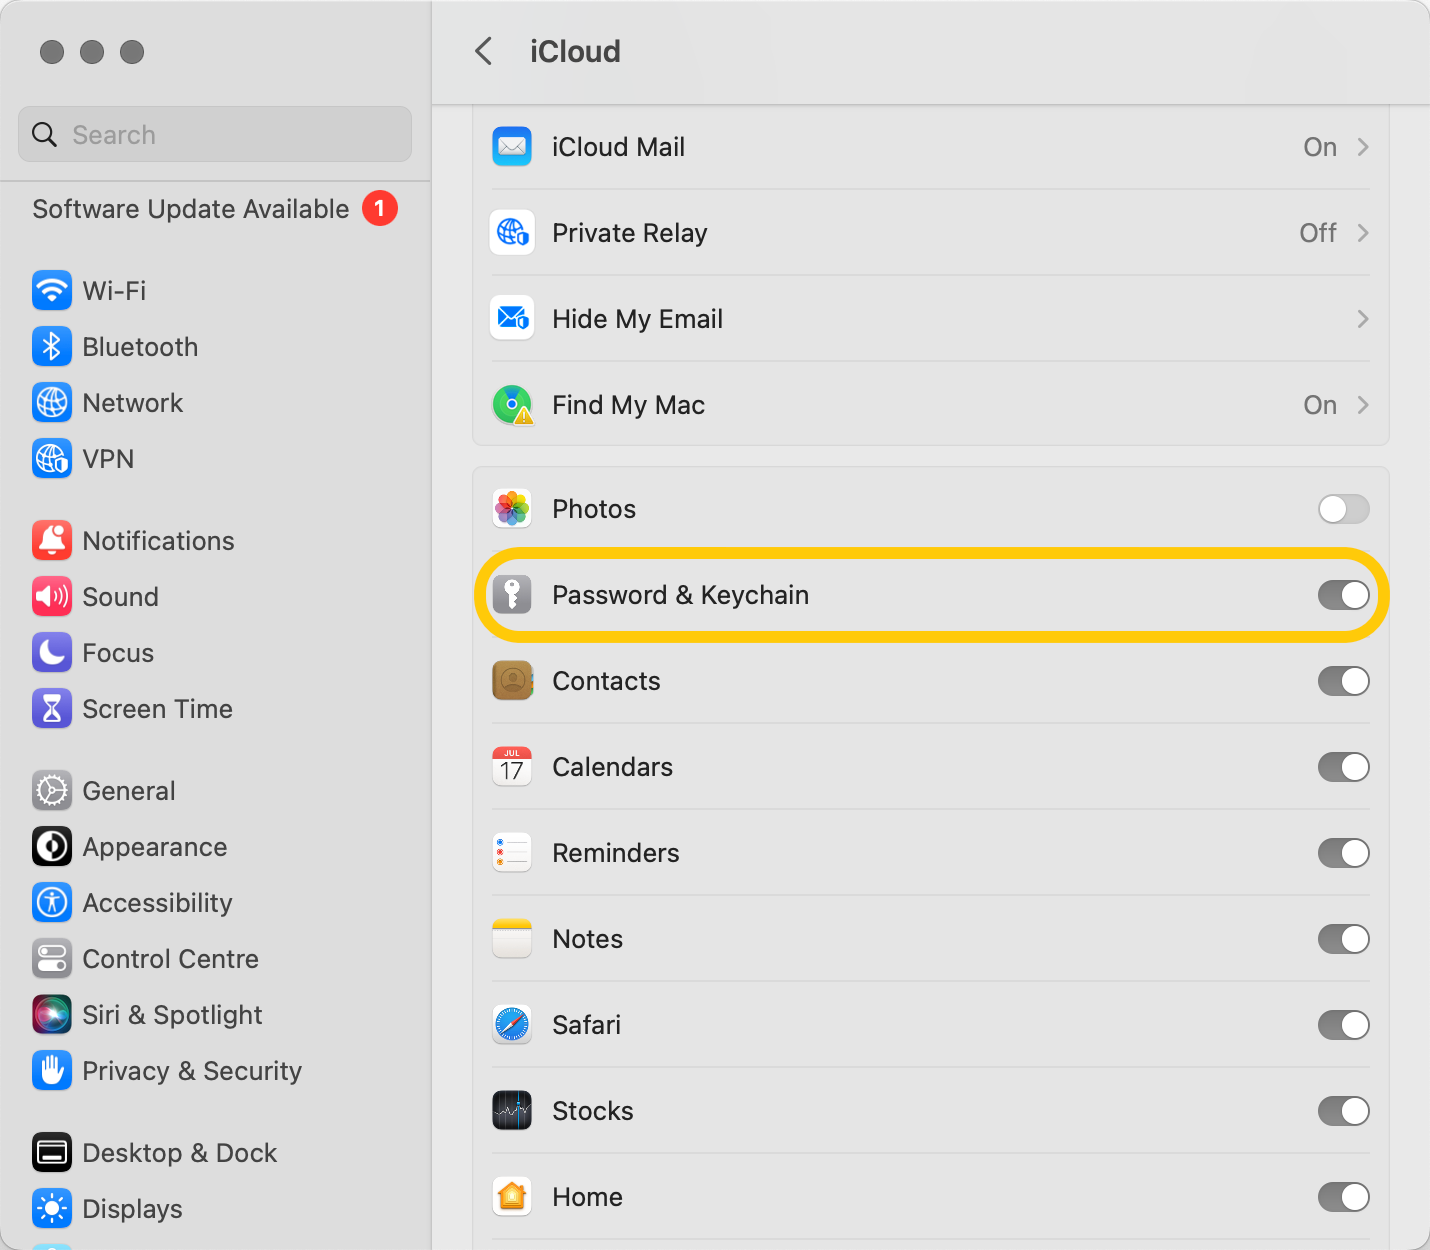Open iCloud Mail settings chevron

[1362, 147]
